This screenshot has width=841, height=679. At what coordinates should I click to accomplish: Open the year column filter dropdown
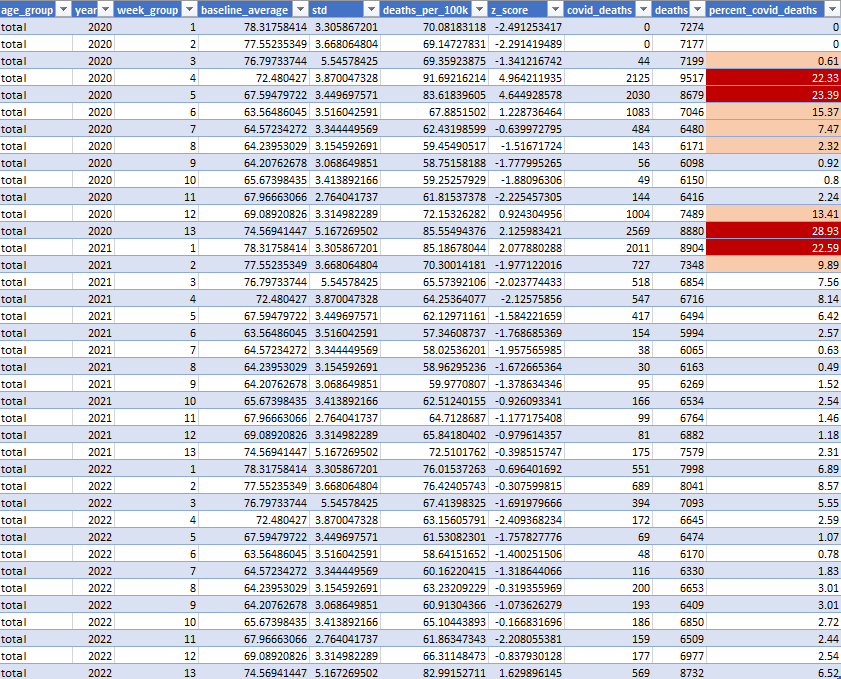point(106,10)
